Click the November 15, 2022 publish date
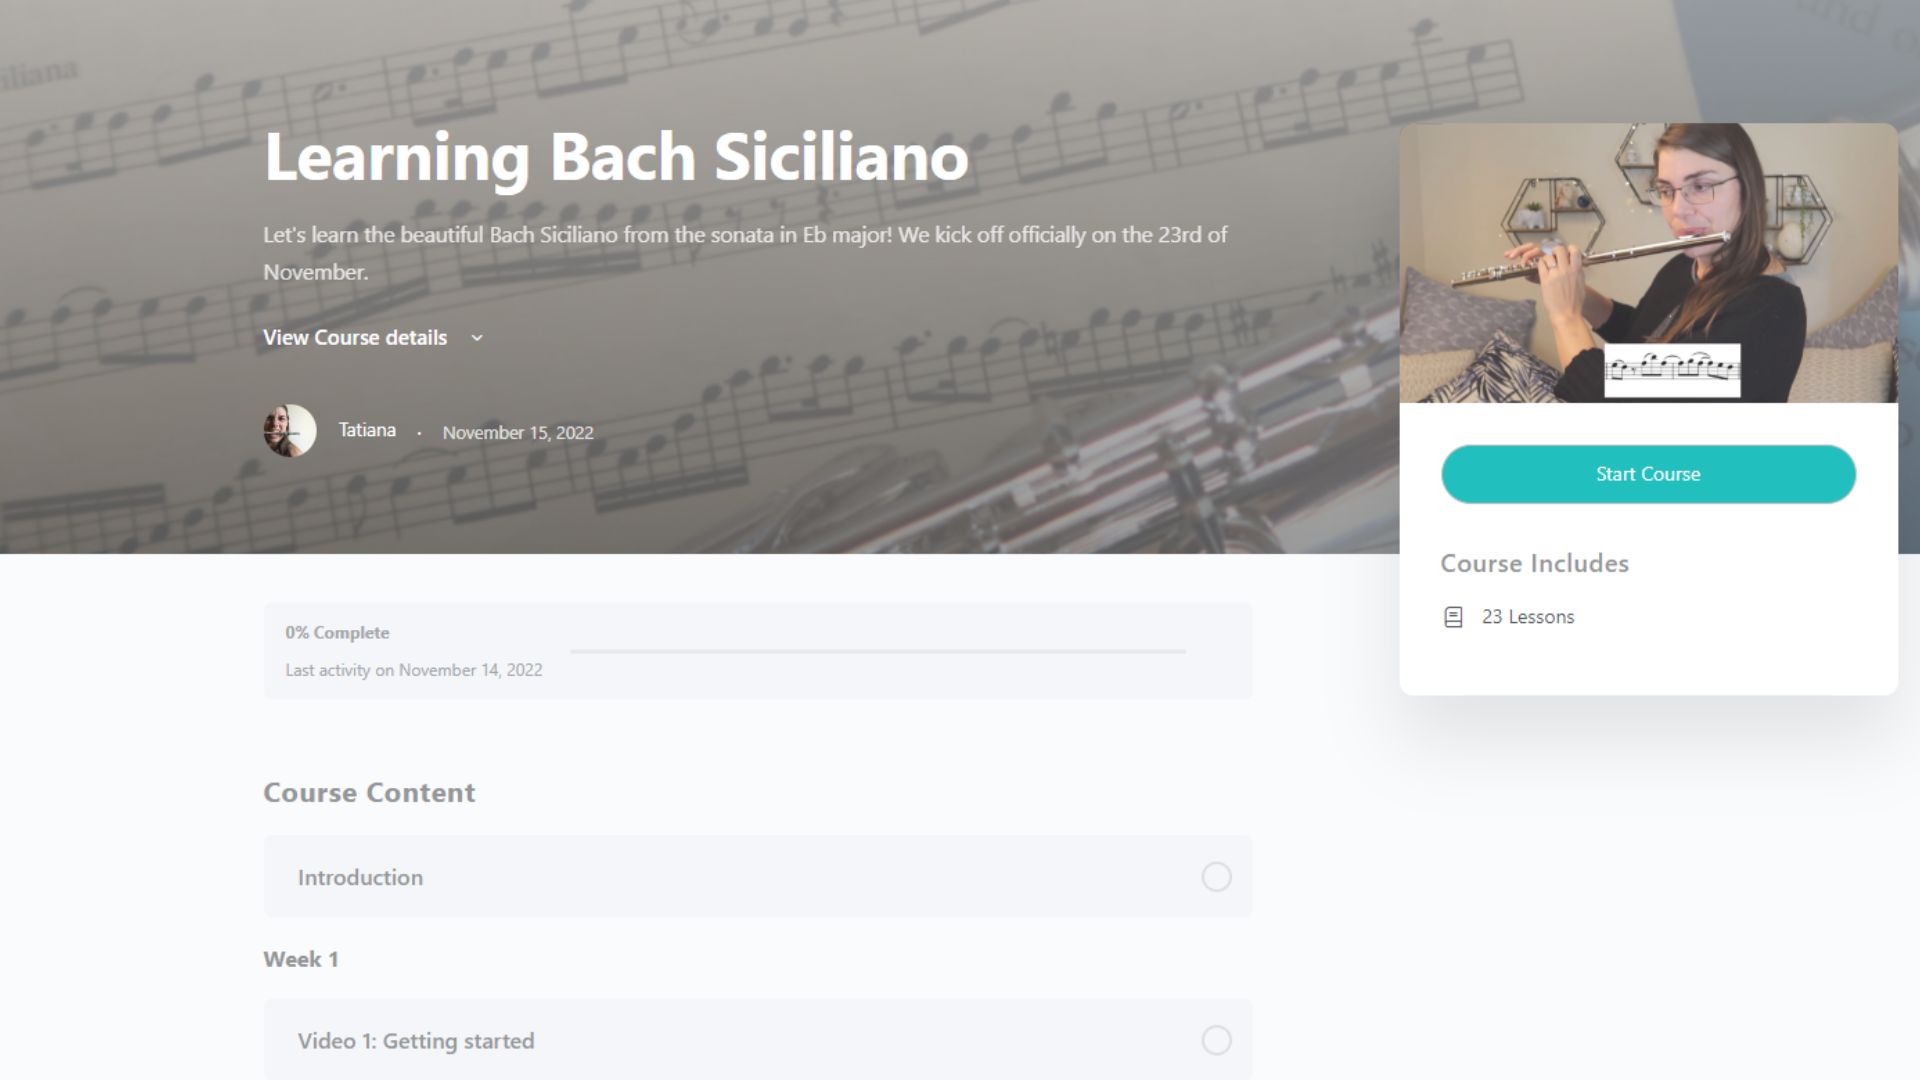1920x1080 pixels. (x=518, y=433)
